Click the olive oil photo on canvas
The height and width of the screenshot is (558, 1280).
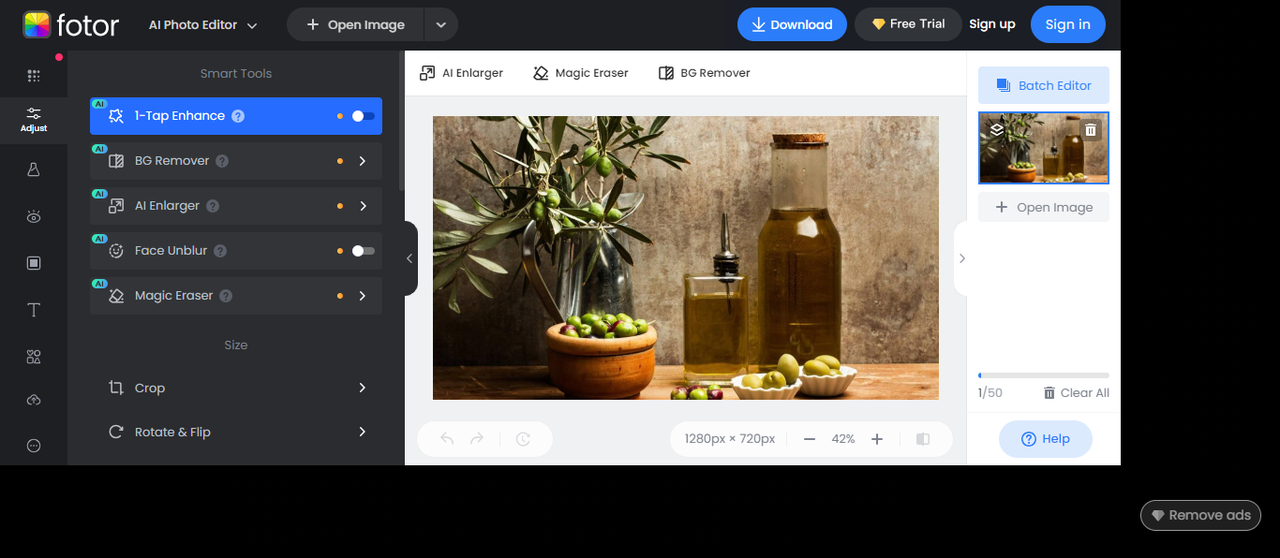tap(685, 258)
